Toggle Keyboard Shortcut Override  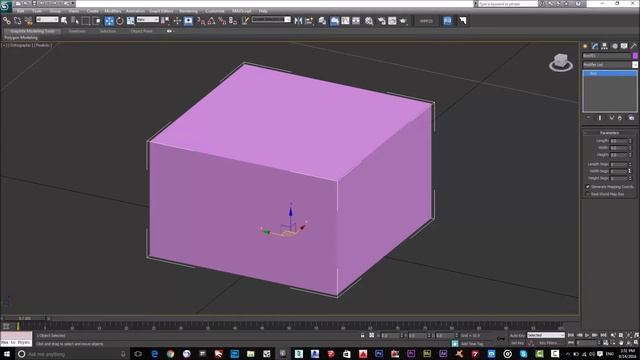188,20
